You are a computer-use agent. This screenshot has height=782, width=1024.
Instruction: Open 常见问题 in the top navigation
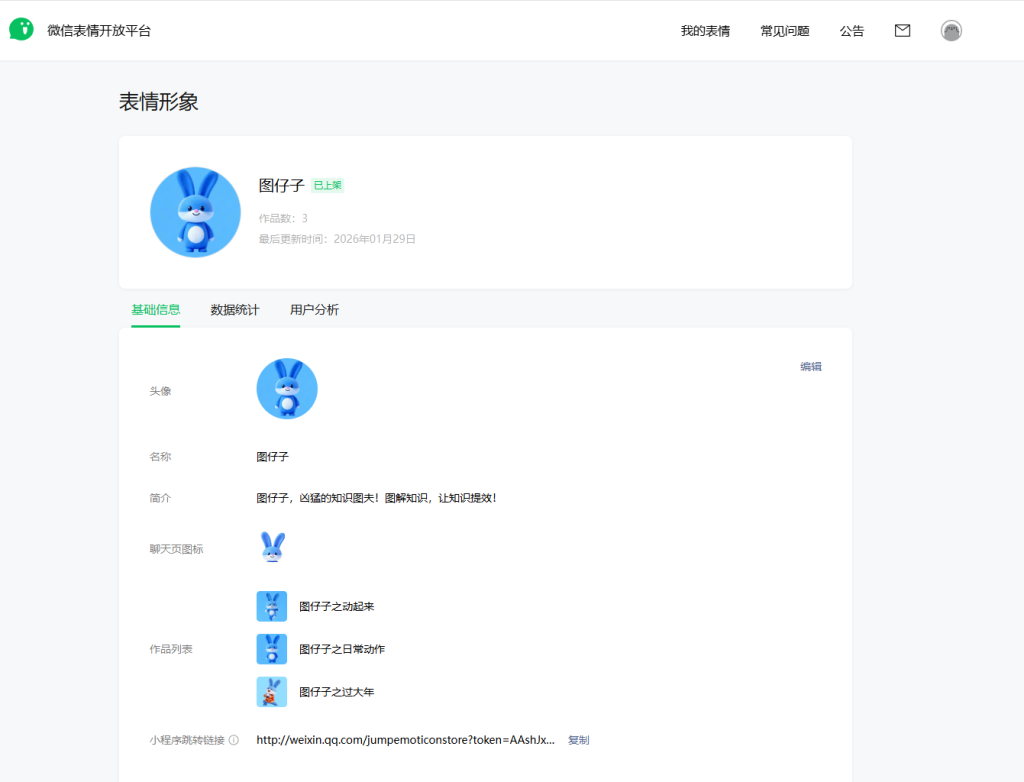click(x=784, y=31)
